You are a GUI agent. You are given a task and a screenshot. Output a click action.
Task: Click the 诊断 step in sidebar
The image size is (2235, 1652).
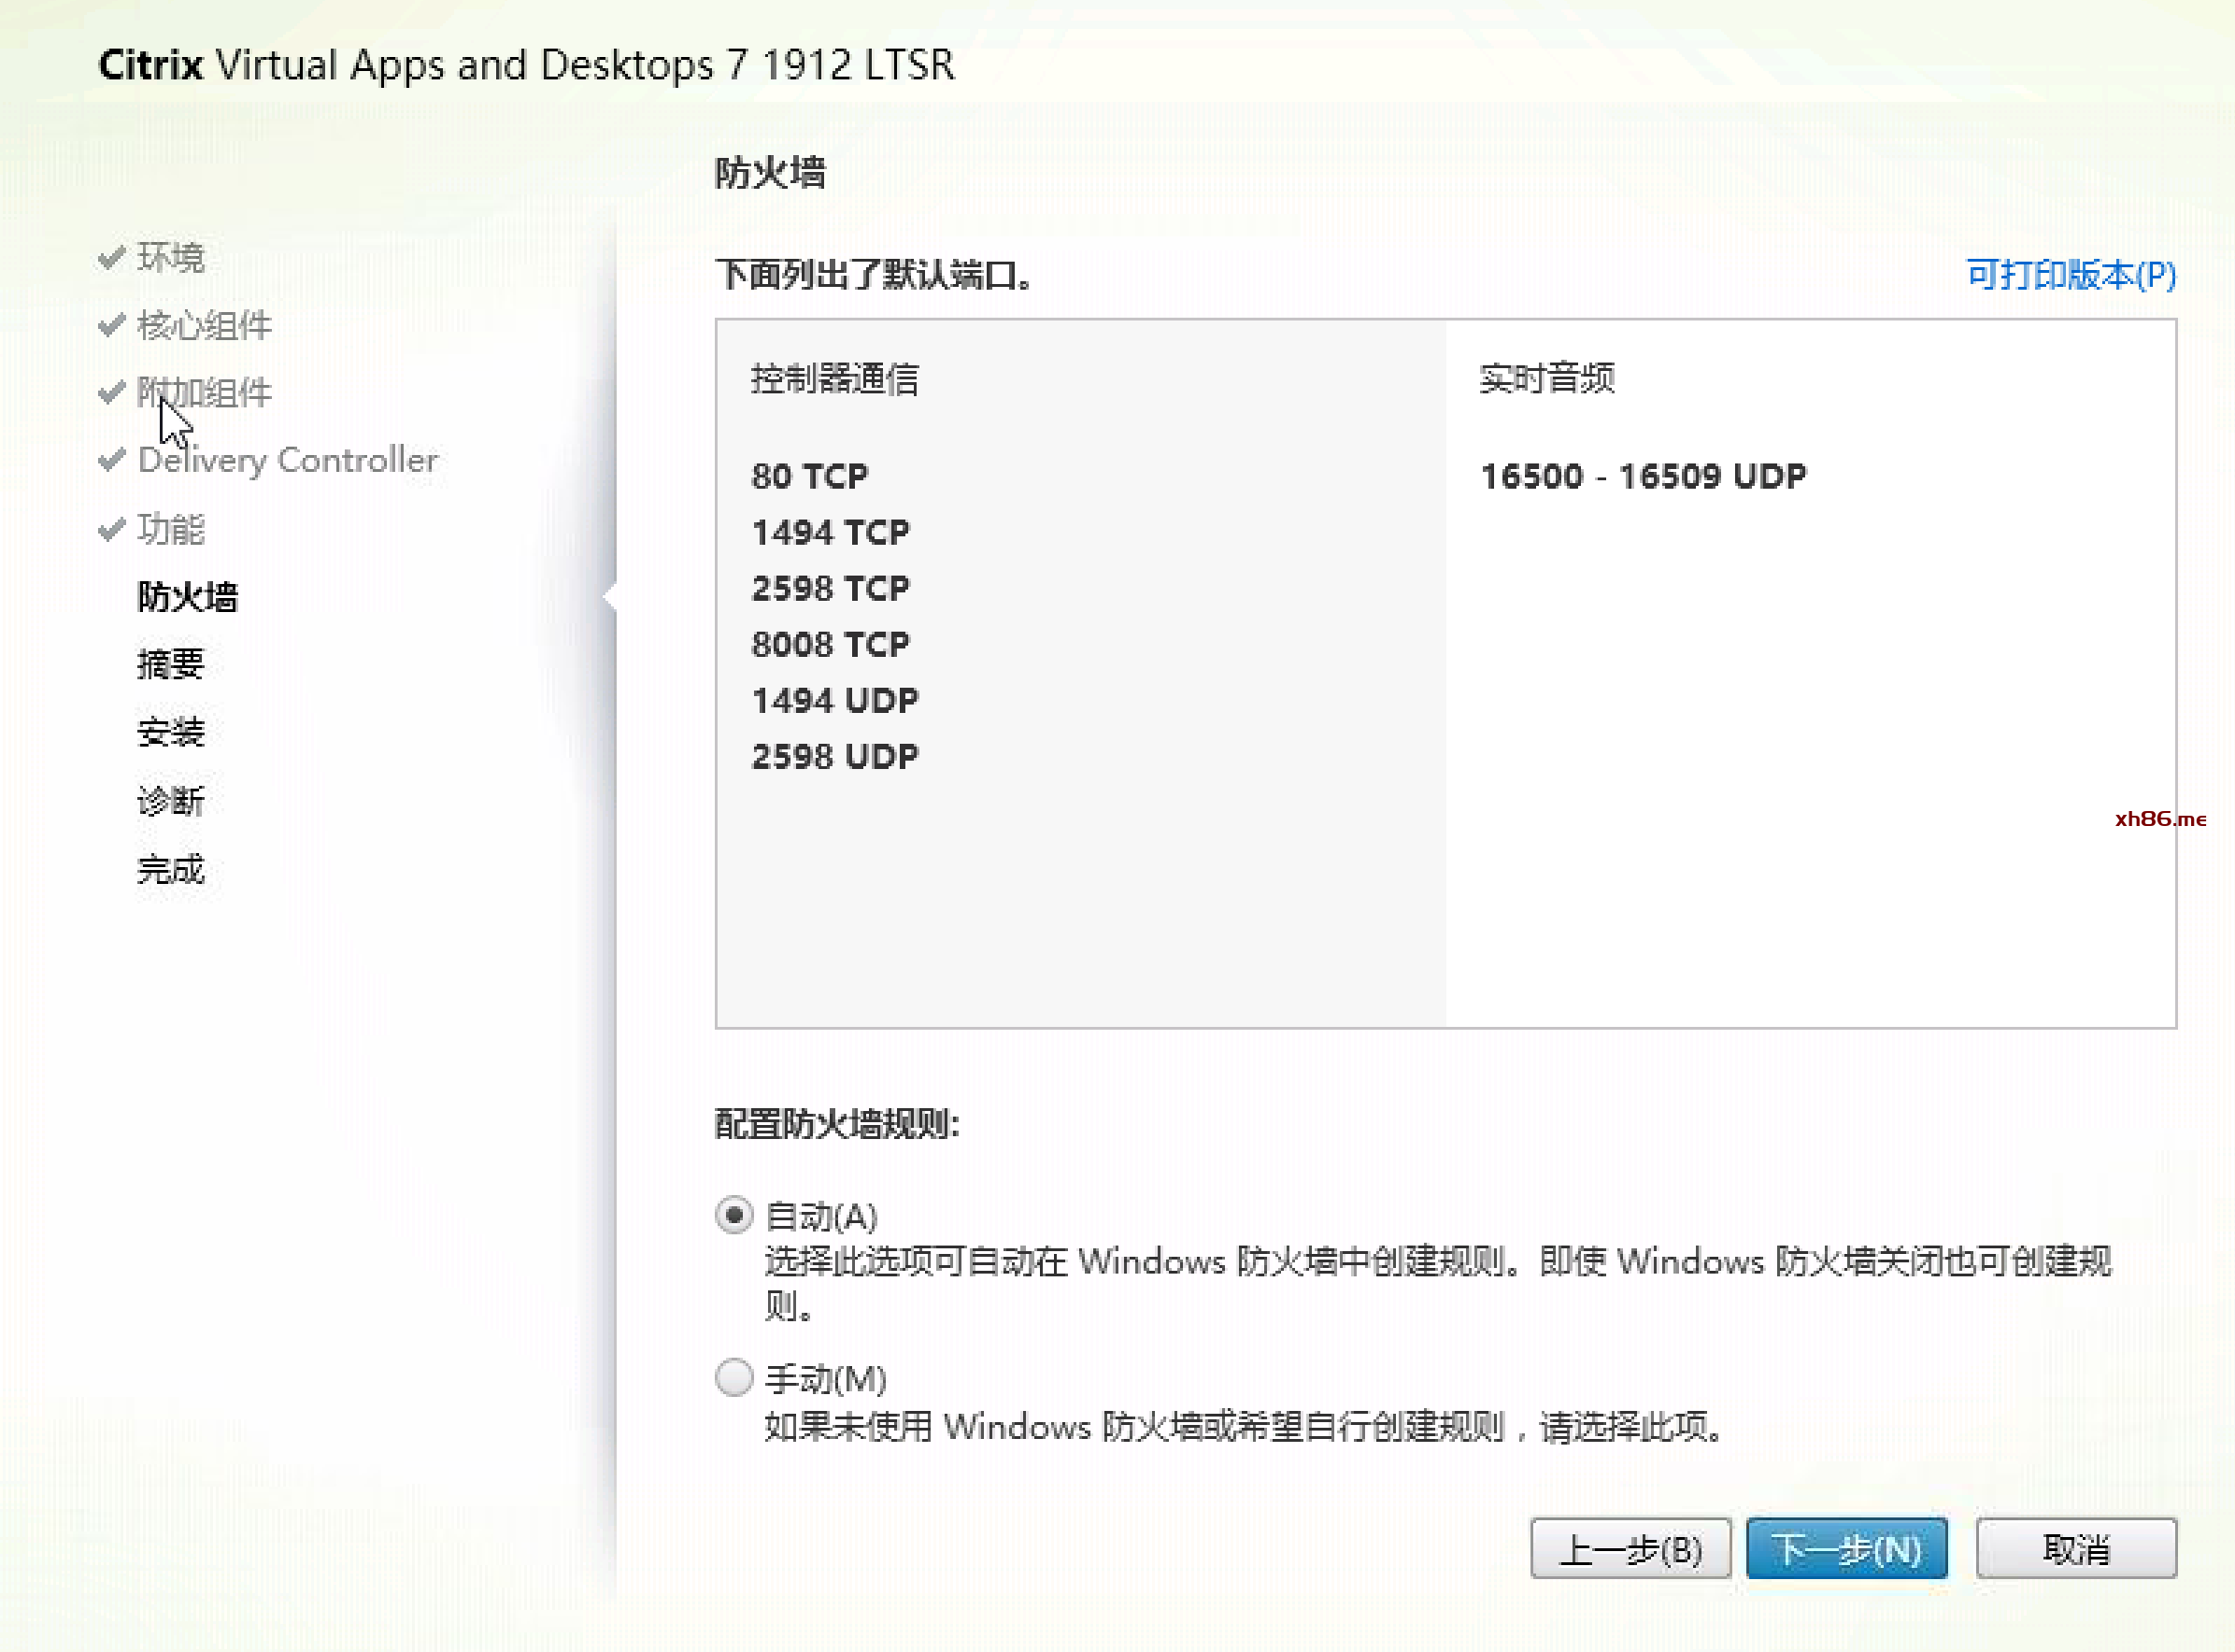pos(170,800)
